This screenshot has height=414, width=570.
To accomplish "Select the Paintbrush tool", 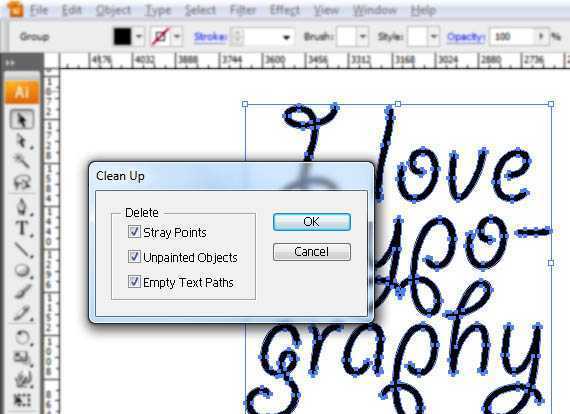I will pos(22,292).
